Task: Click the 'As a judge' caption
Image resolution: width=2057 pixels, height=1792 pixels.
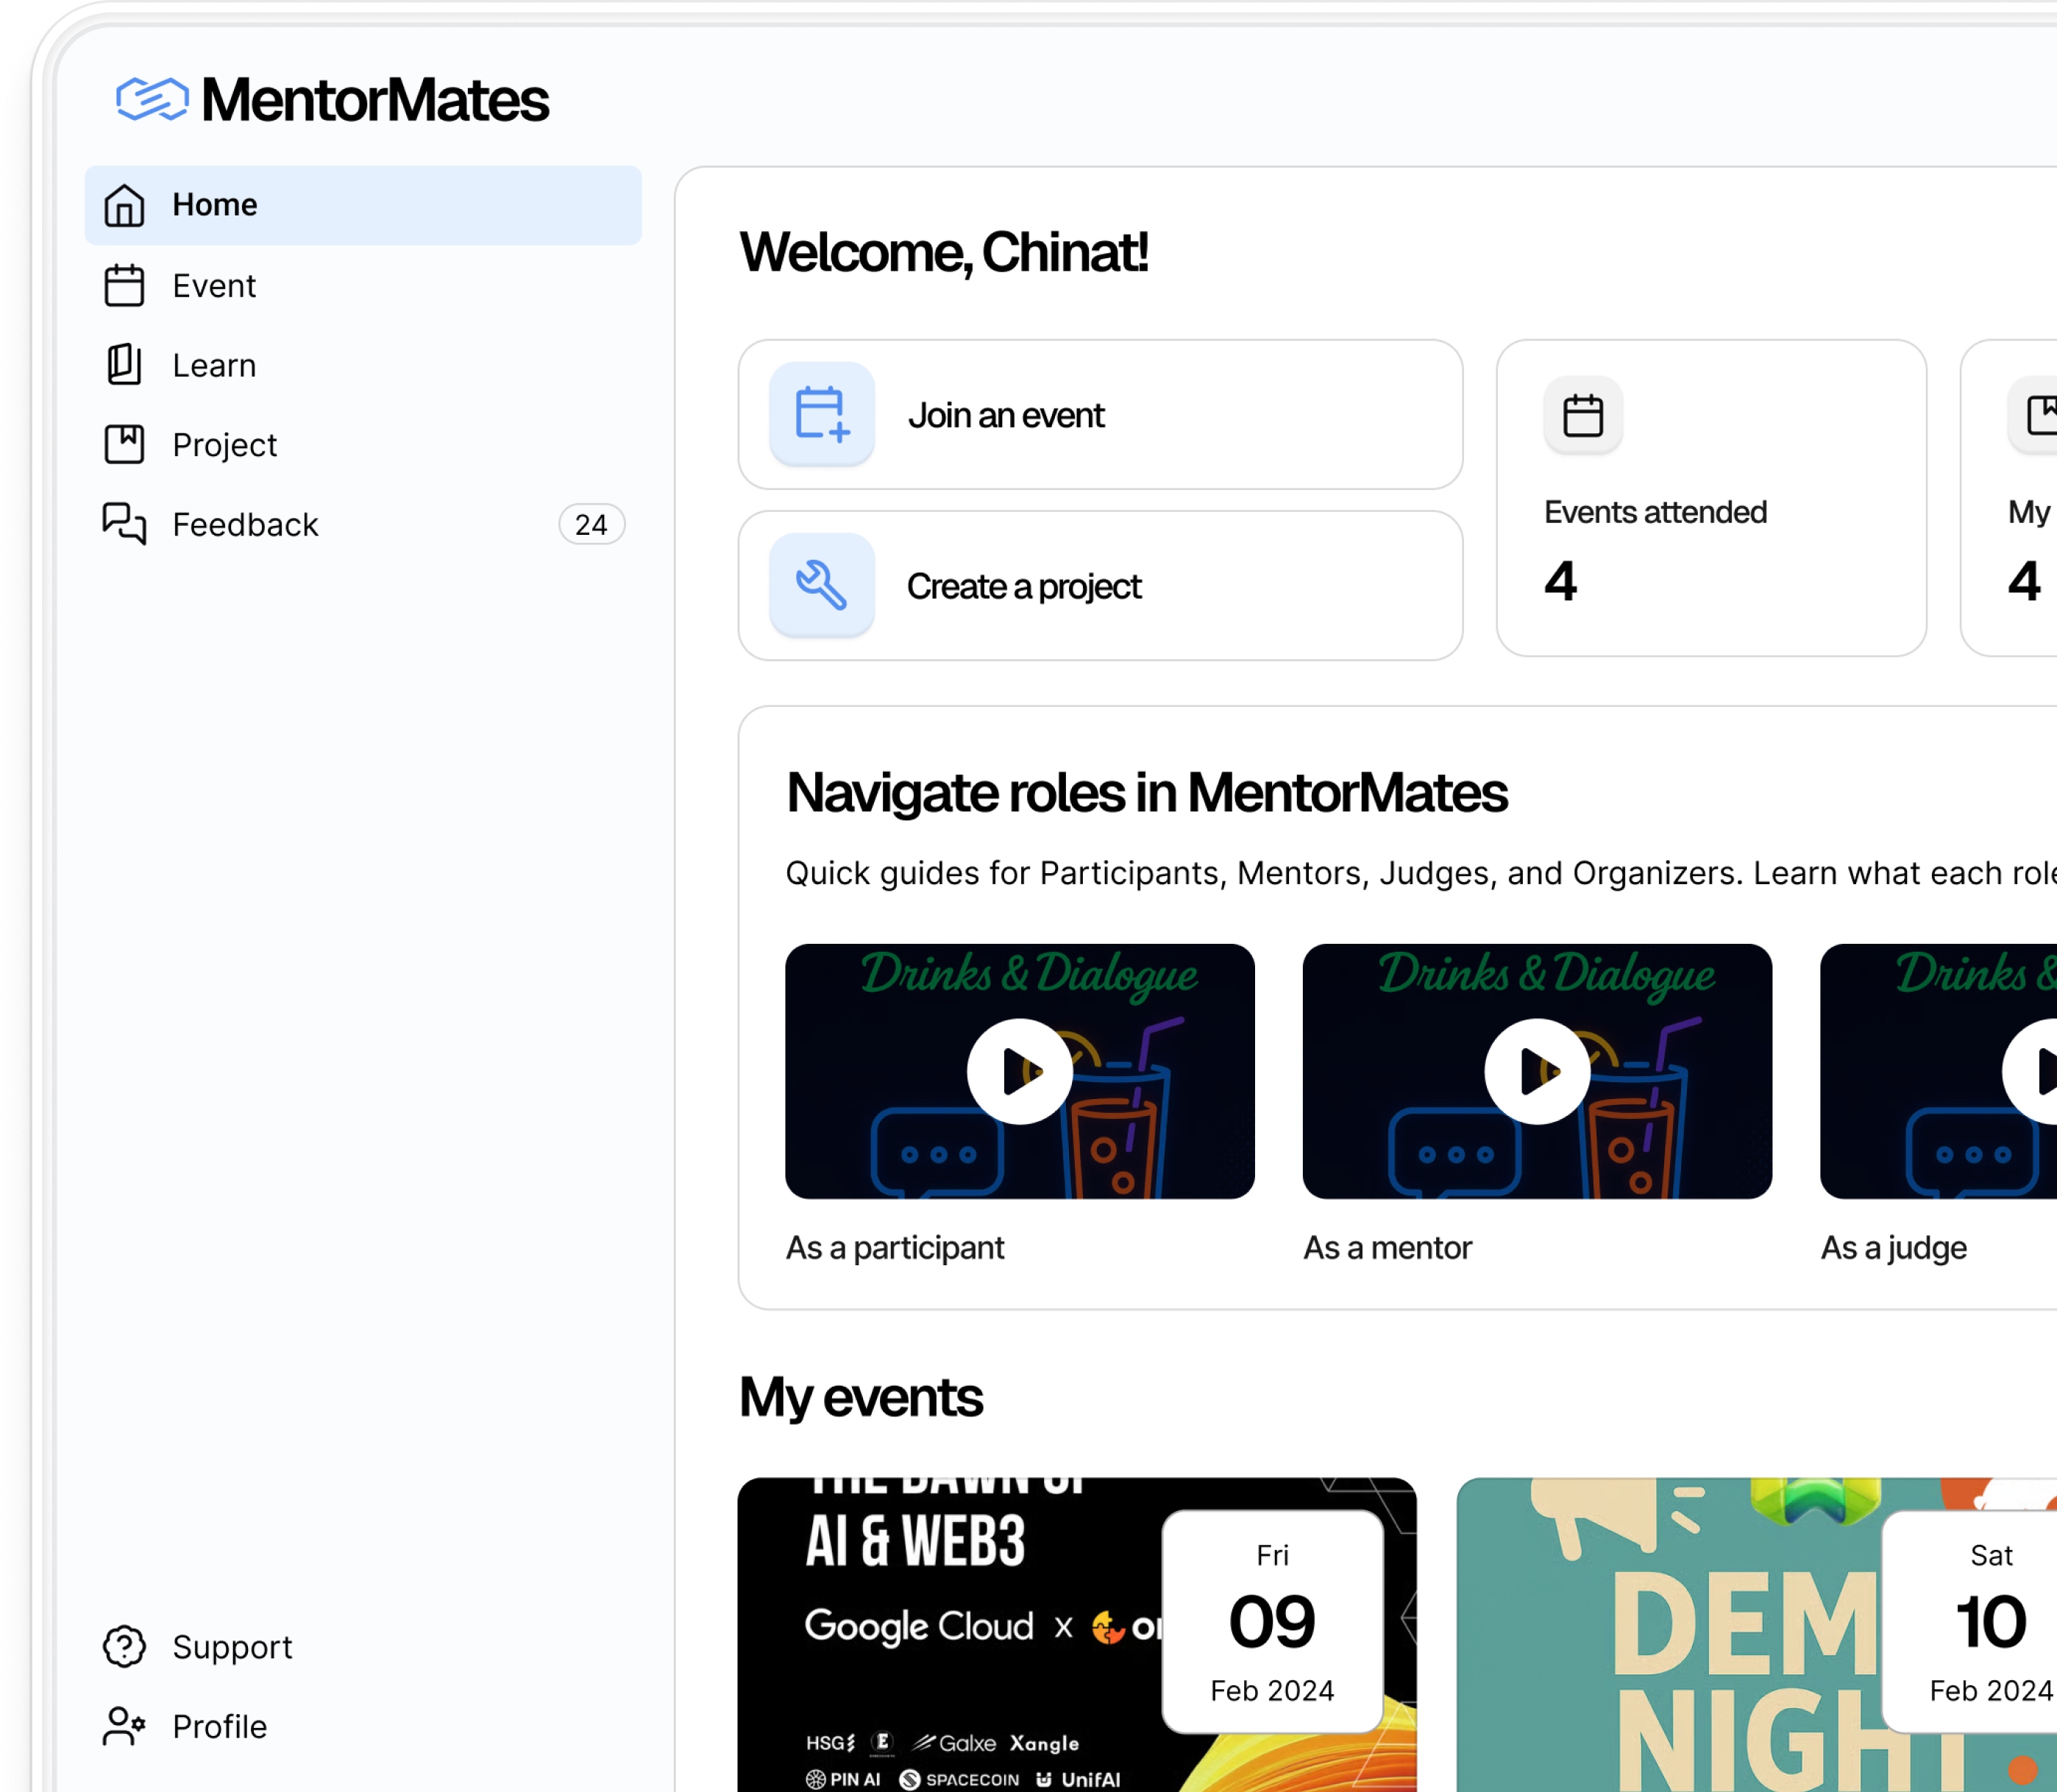Action: 1894,1248
